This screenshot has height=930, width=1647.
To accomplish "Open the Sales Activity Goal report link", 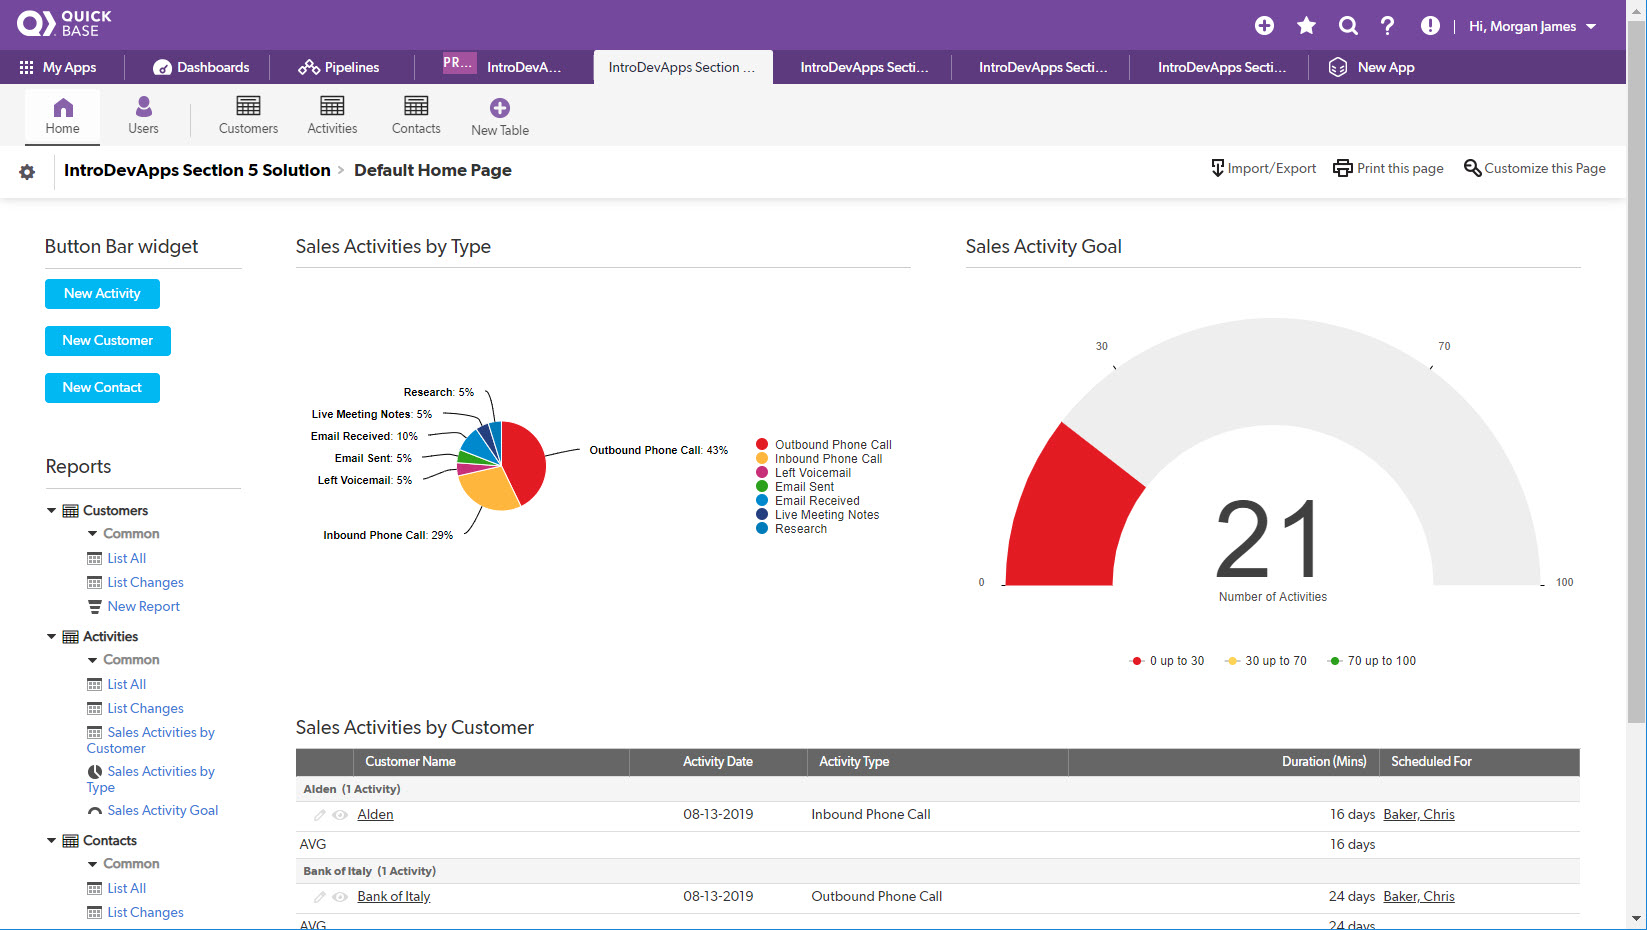I will click(x=162, y=811).
